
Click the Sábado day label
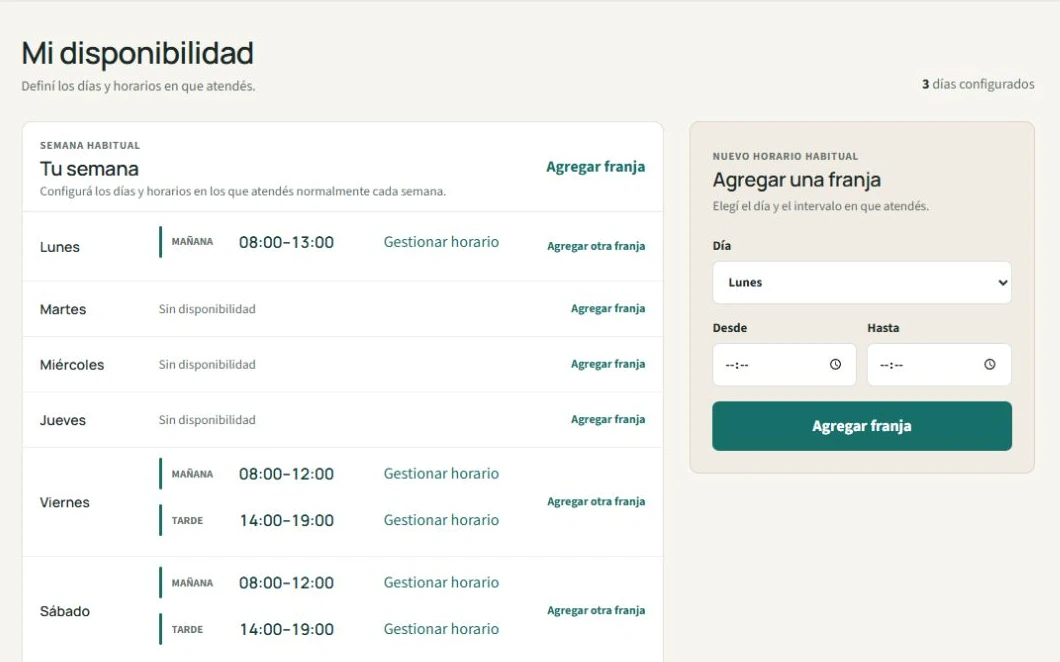pyautogui.click(x=64, y=611)
